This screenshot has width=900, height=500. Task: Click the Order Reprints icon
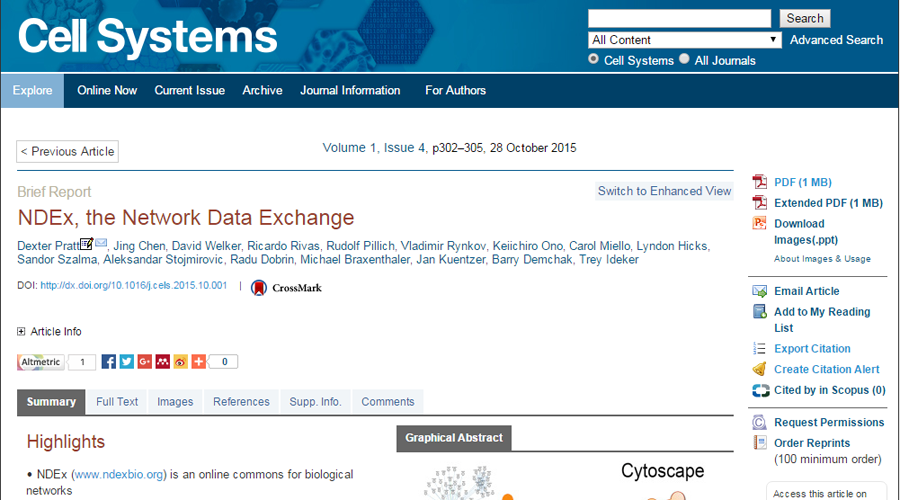759,443
